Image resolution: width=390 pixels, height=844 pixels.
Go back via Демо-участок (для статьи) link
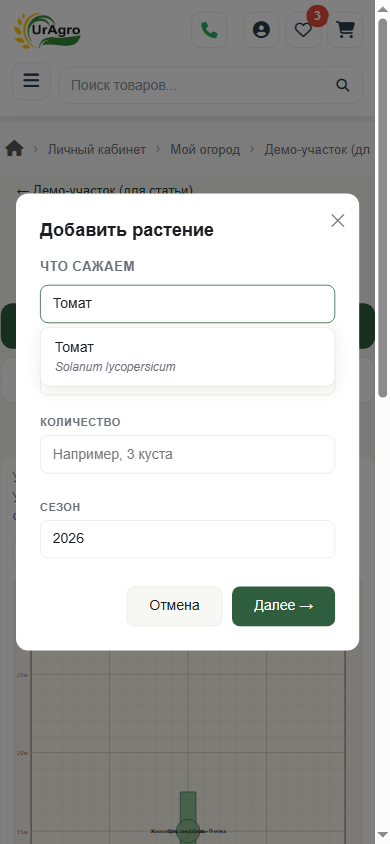[x=104, y=191]
